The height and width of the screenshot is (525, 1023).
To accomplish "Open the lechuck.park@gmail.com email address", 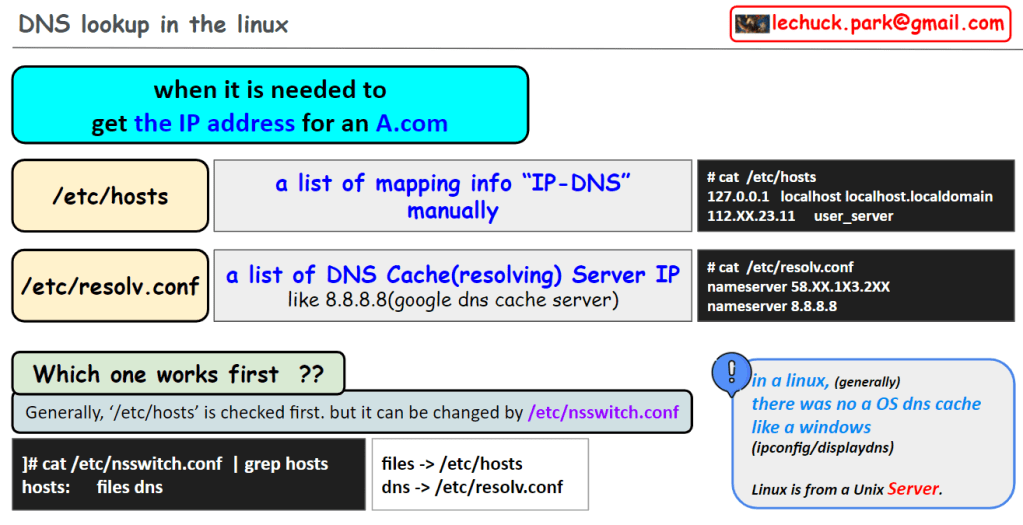I will click(x=887, y=24).
